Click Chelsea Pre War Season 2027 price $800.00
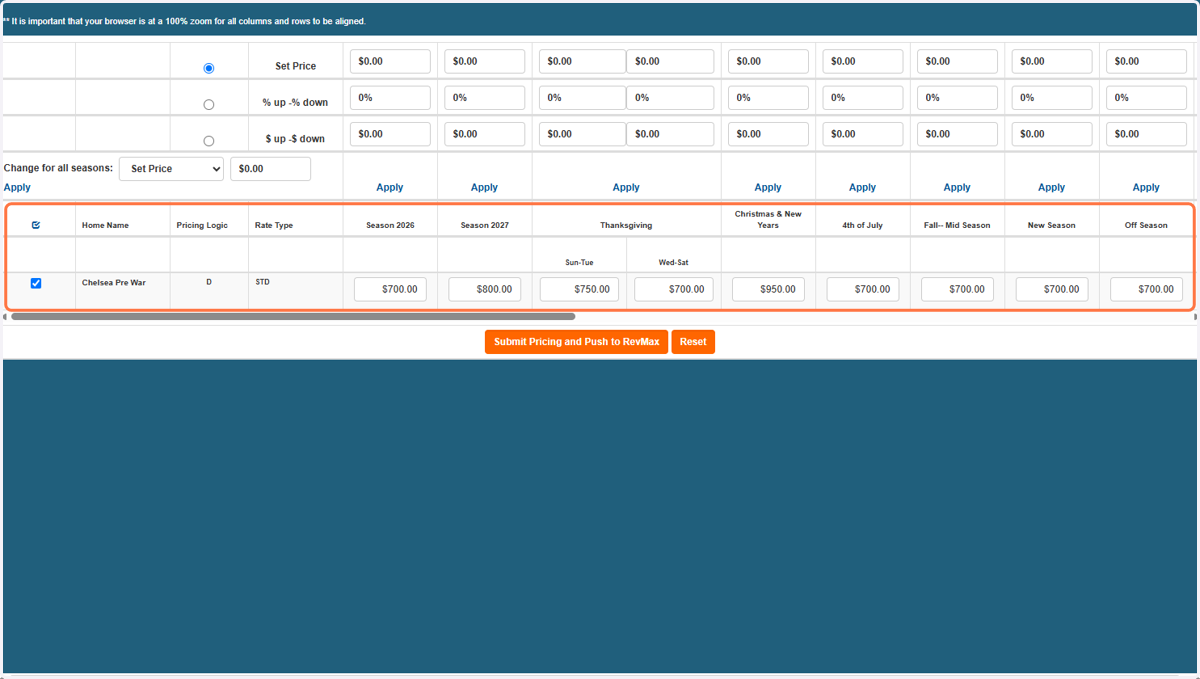Screen dimensions: 1200x679 tap(485, 289)
